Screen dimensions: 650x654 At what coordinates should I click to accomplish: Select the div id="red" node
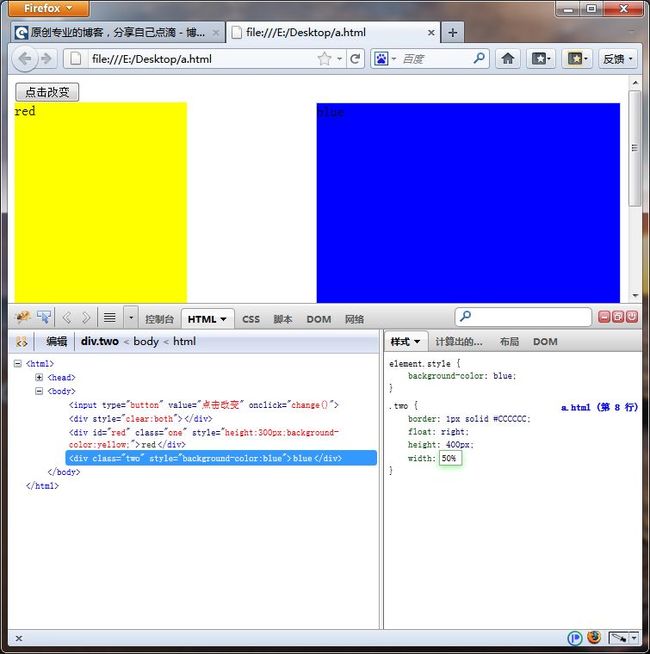(204, 438)
